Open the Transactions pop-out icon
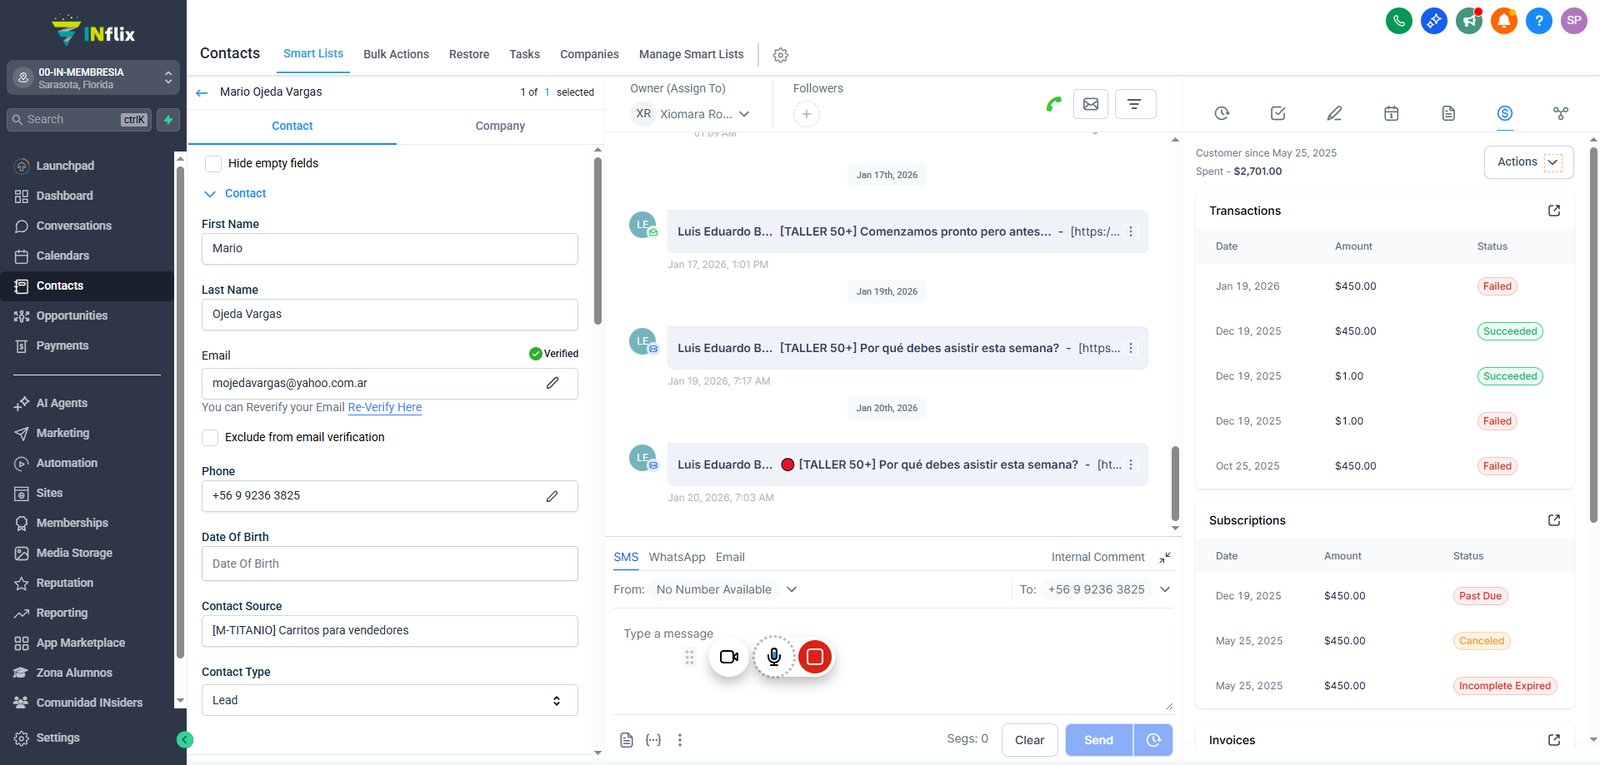Viewport: 1600px width, 765px height. pyautogui.click(x=1554, y=211)
